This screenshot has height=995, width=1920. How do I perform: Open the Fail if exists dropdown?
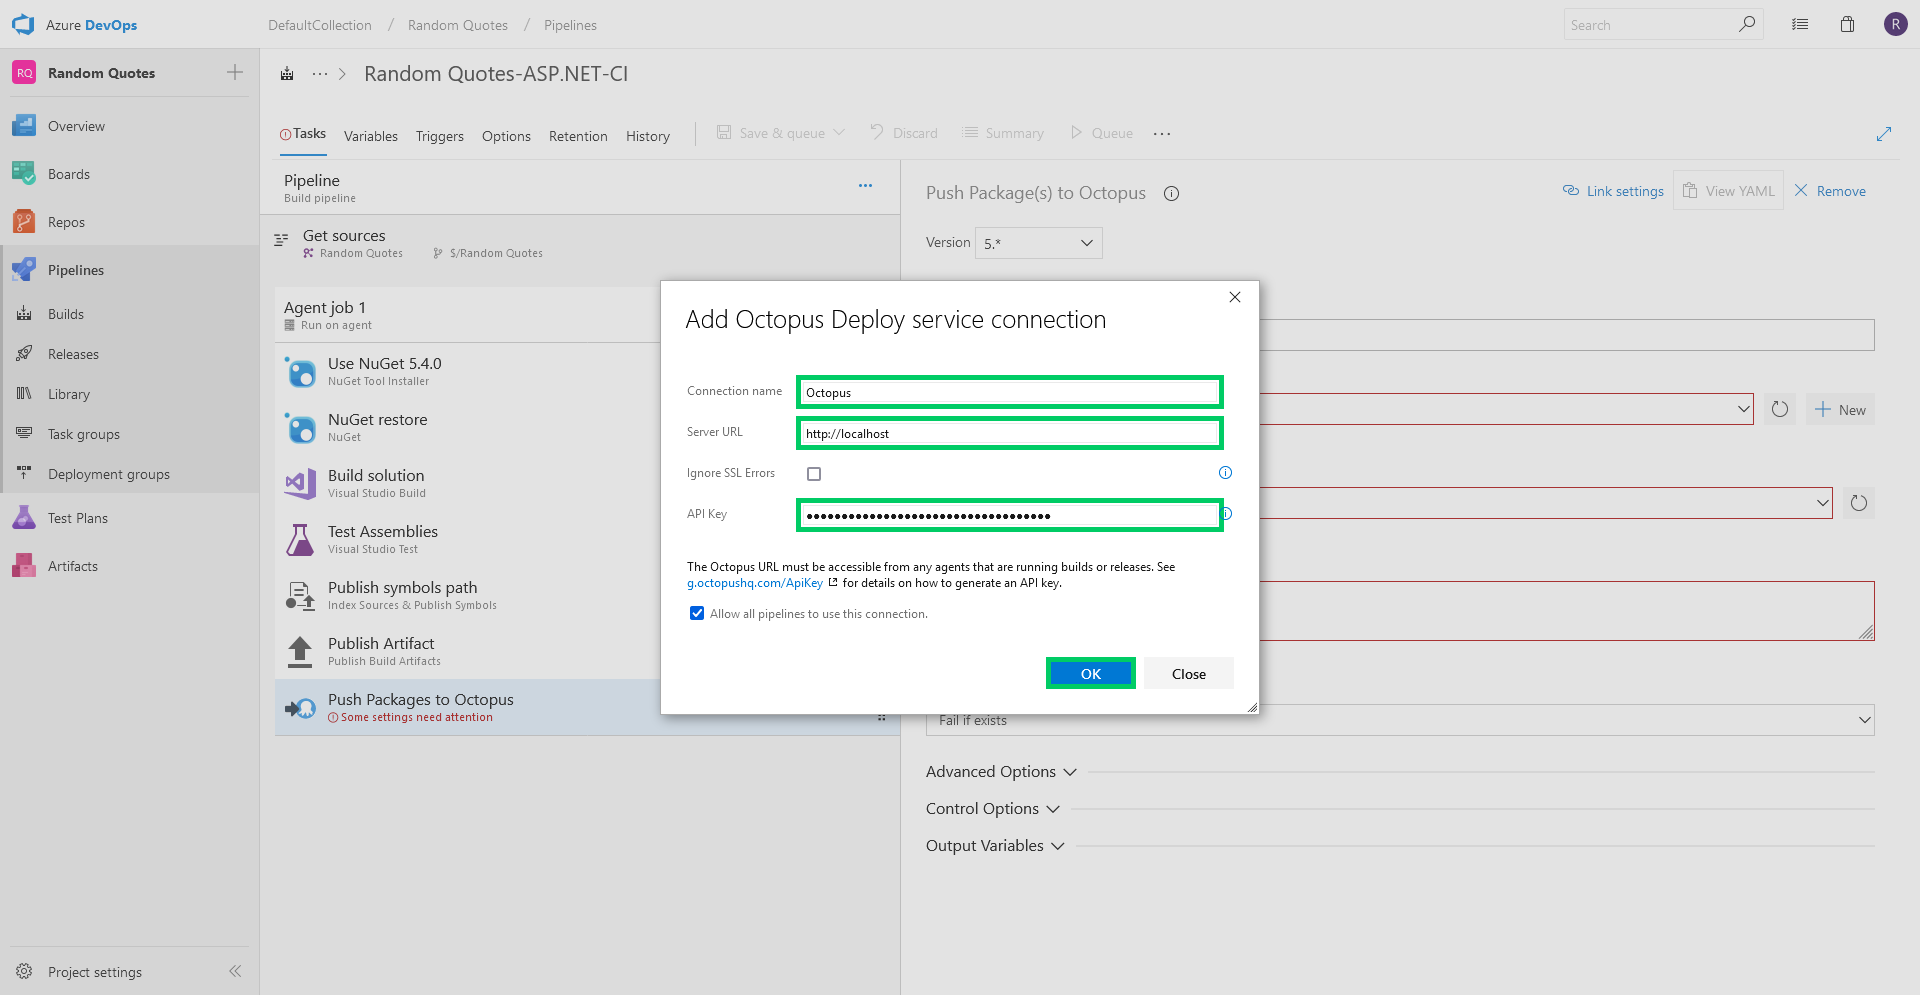1400,720
